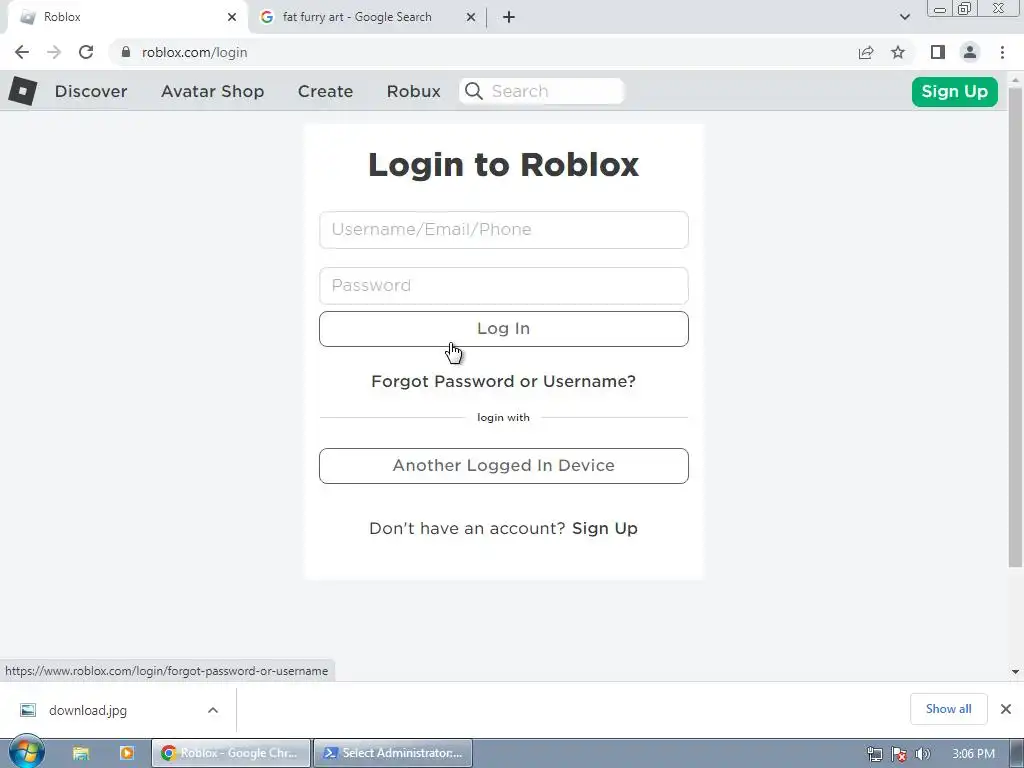Click the browser forward arrow
The height and width of the screenshot is (768, 1024).
click(x=54, y=52)
